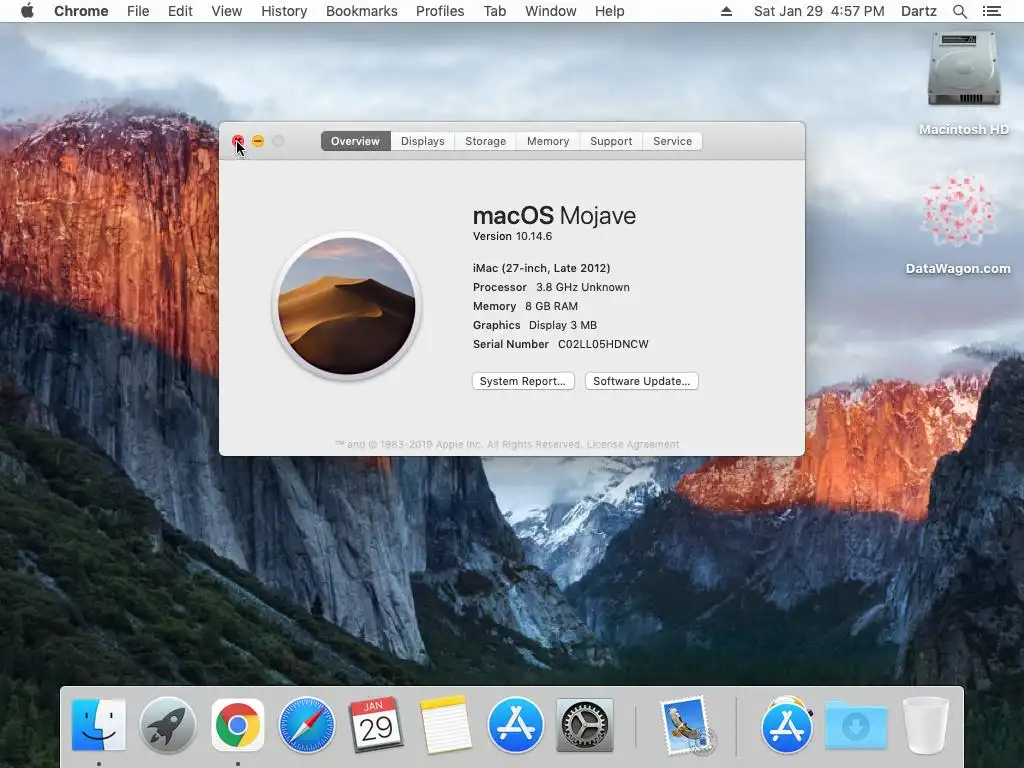Select the DataWagon.com desktop icon
Screen dimensions: 1024x768
click(x=959, y=210)
